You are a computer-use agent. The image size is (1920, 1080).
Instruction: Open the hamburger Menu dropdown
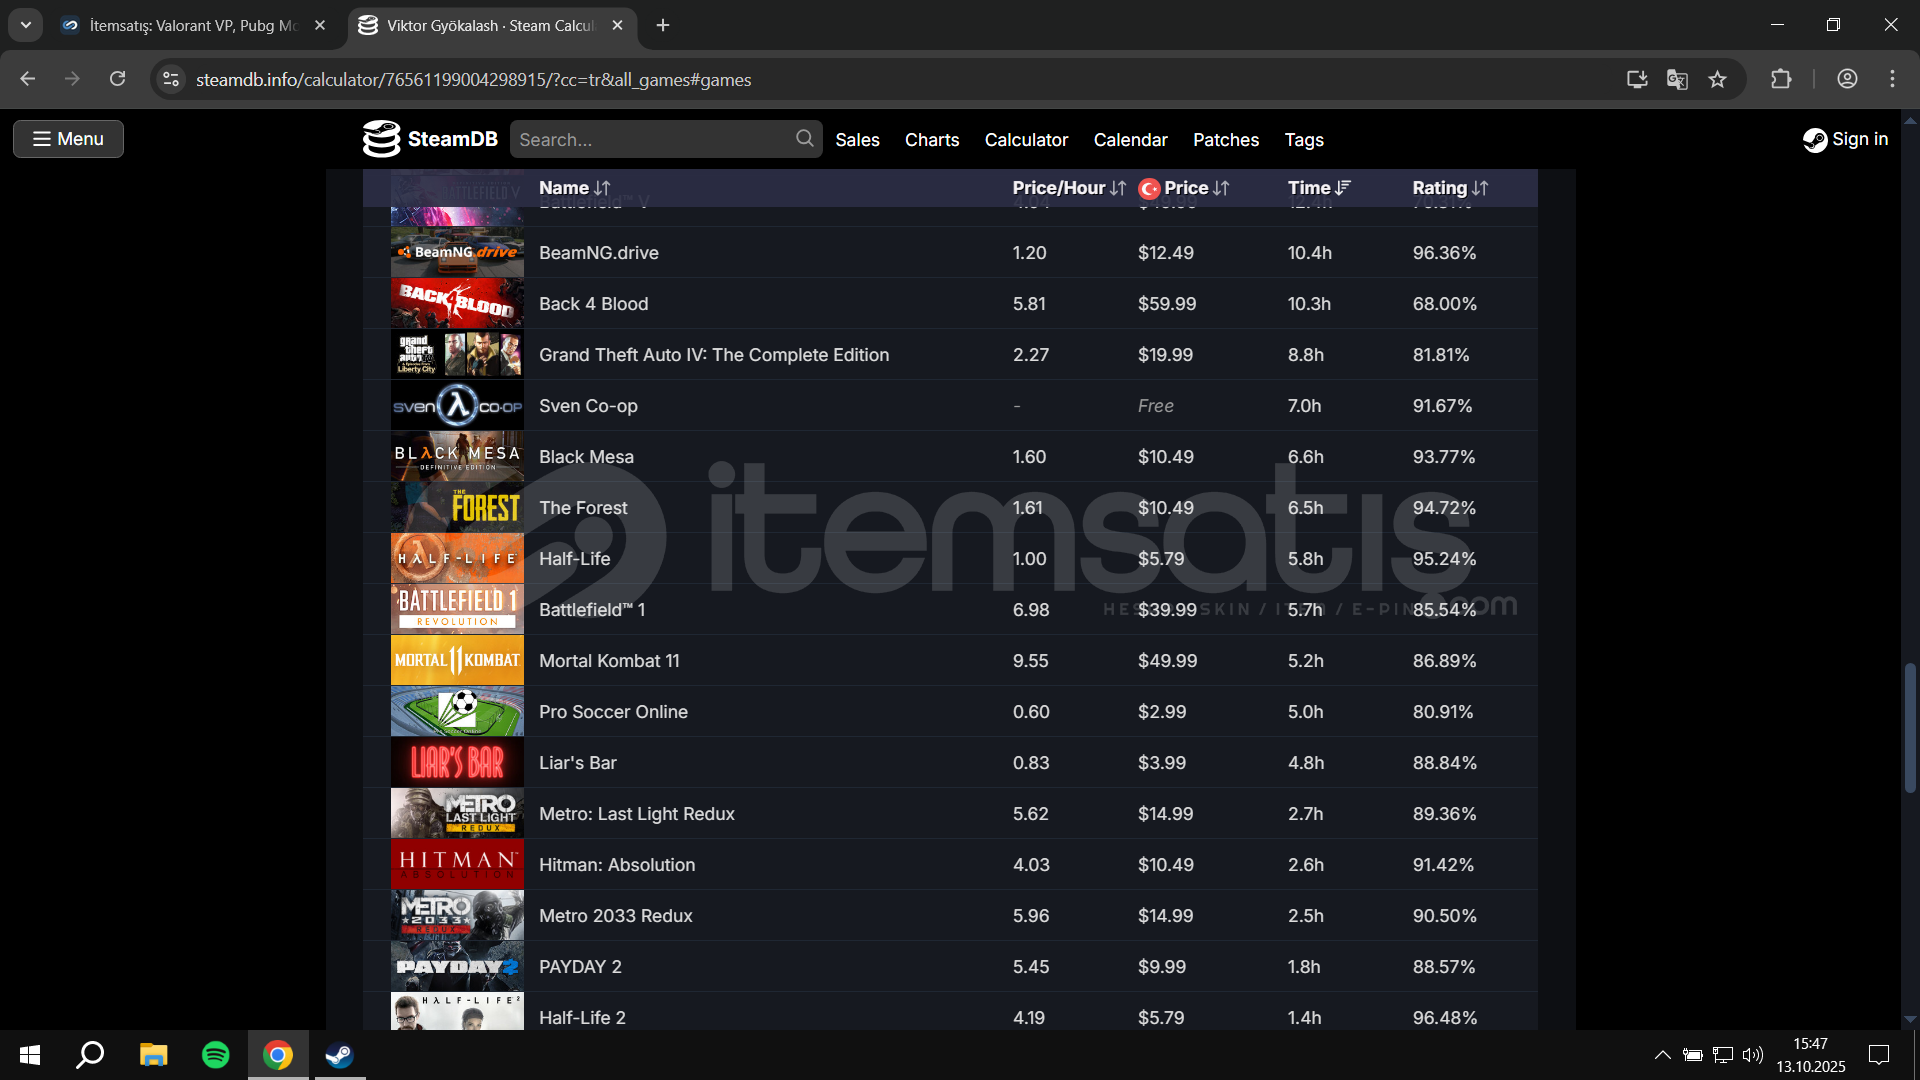[x=68, y=139]
